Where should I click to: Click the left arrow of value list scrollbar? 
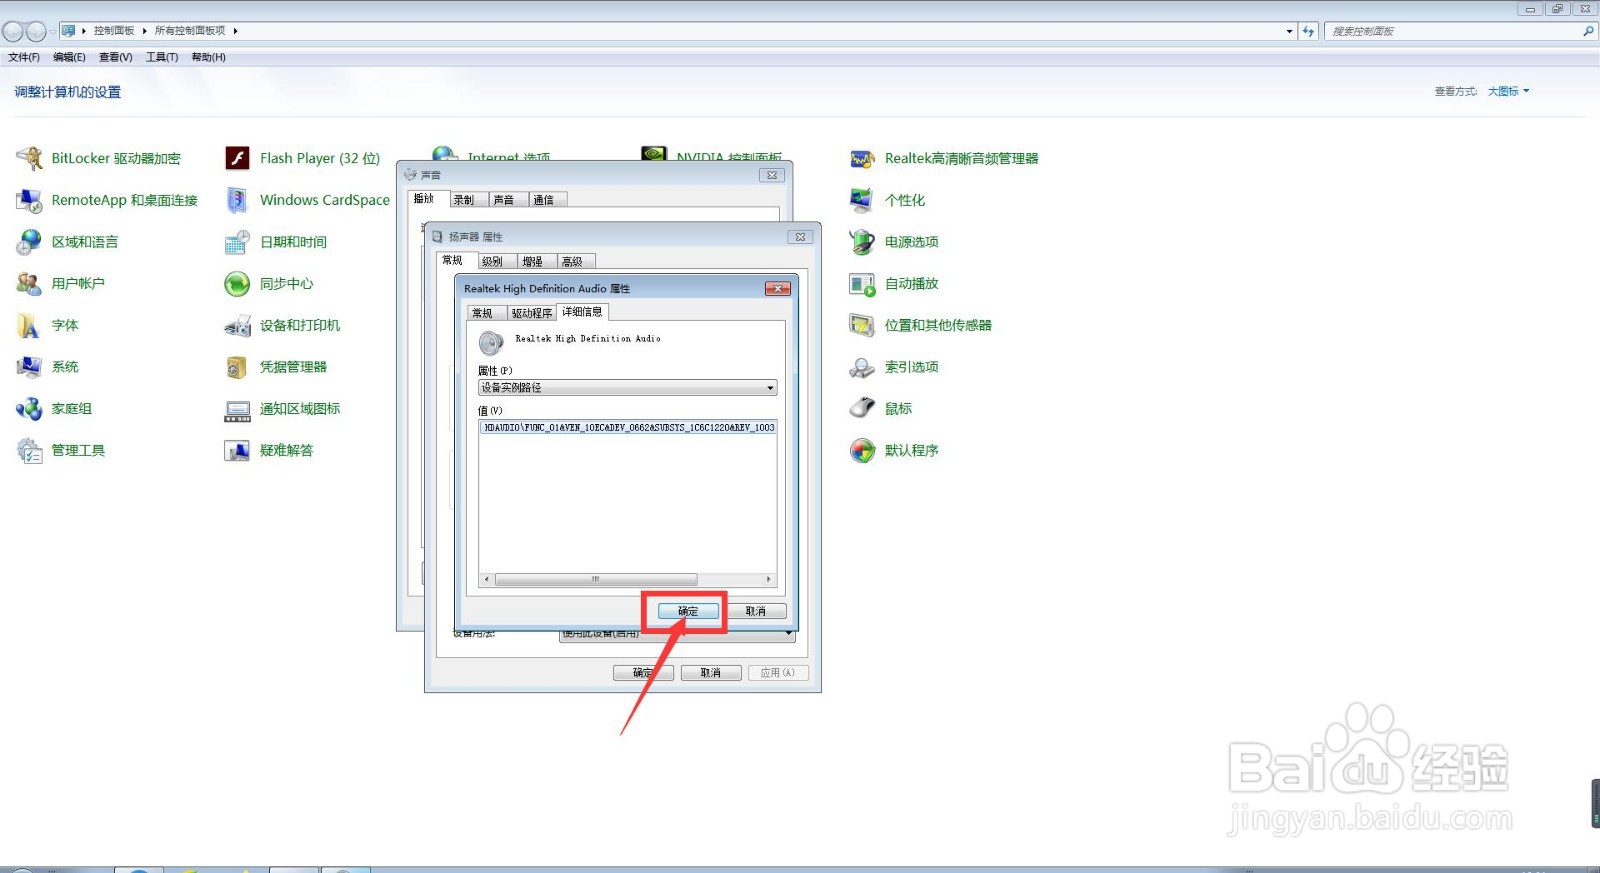[x=487, y=579]
